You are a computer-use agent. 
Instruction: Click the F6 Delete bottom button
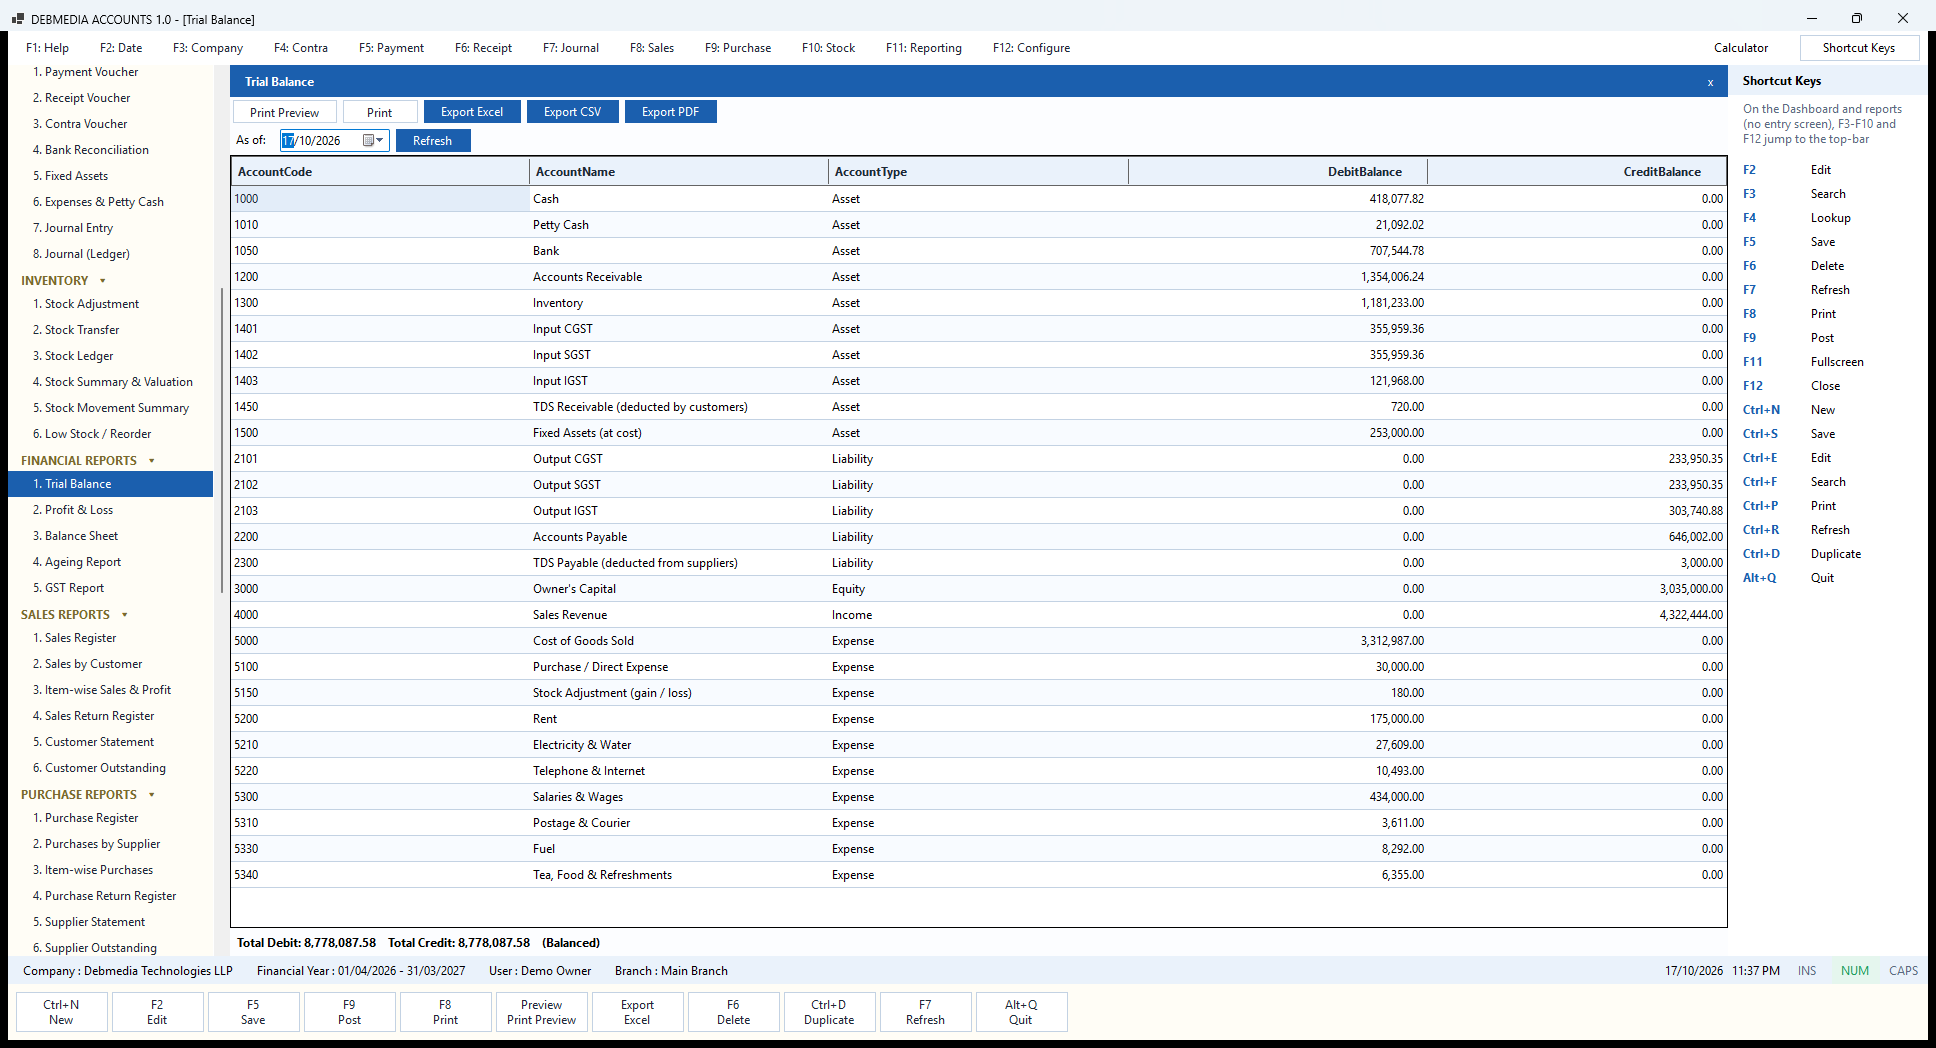click(x=733, y=1012)
